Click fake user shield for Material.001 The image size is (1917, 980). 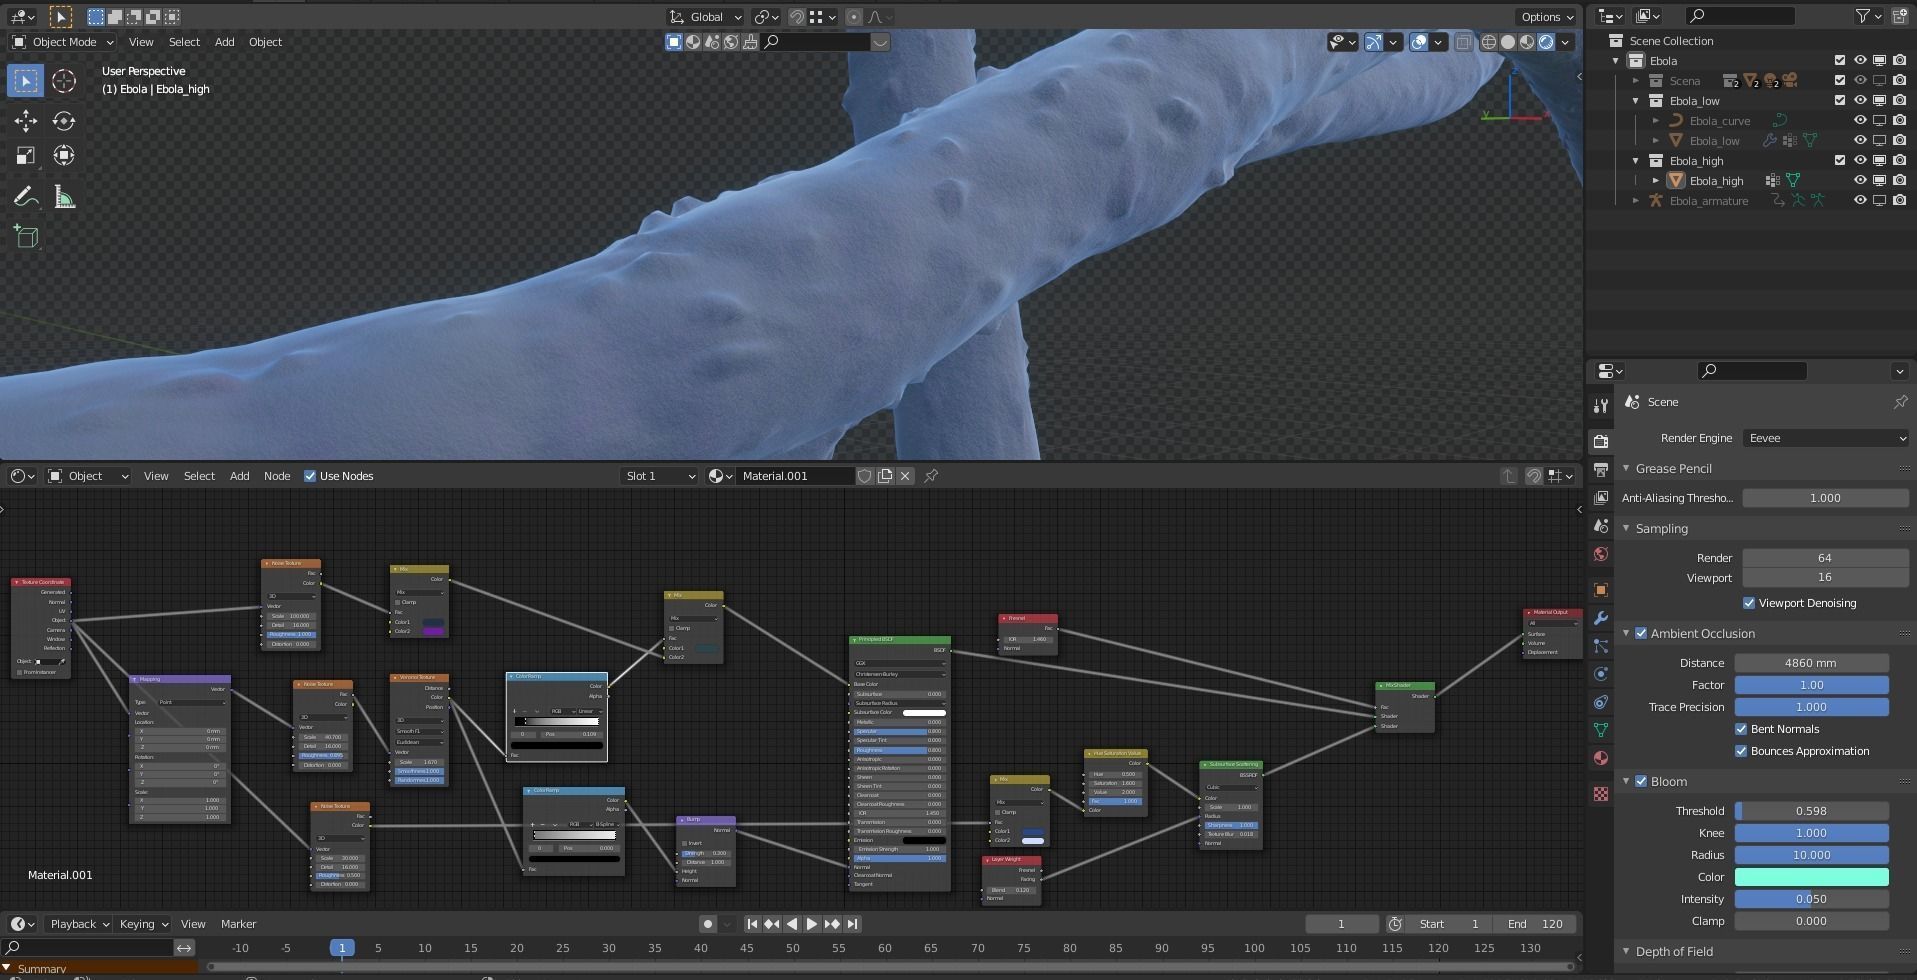[x=865, y=476]
